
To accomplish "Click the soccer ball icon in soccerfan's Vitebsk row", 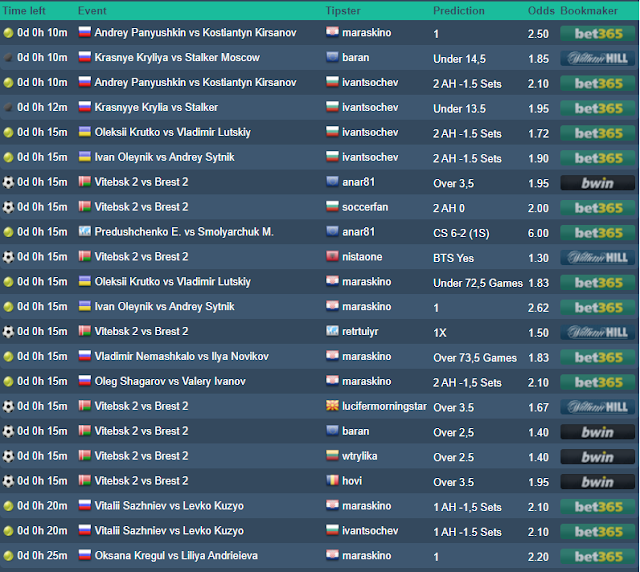I will click(8, 207).
